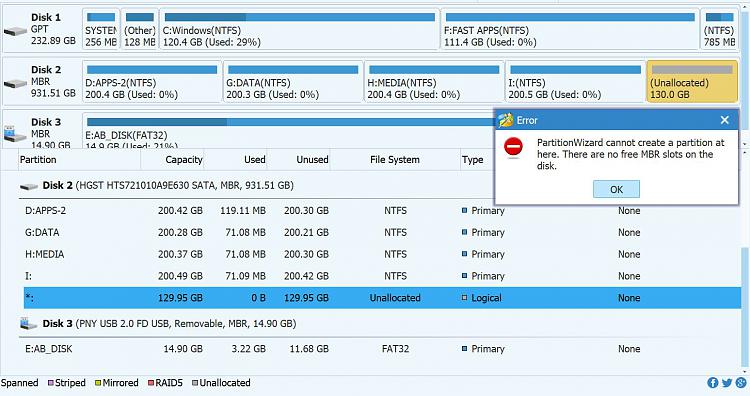Click Unallocated file system cell in selected row
The height and width of the screenshot is (396, 750).
coord(395,298)
